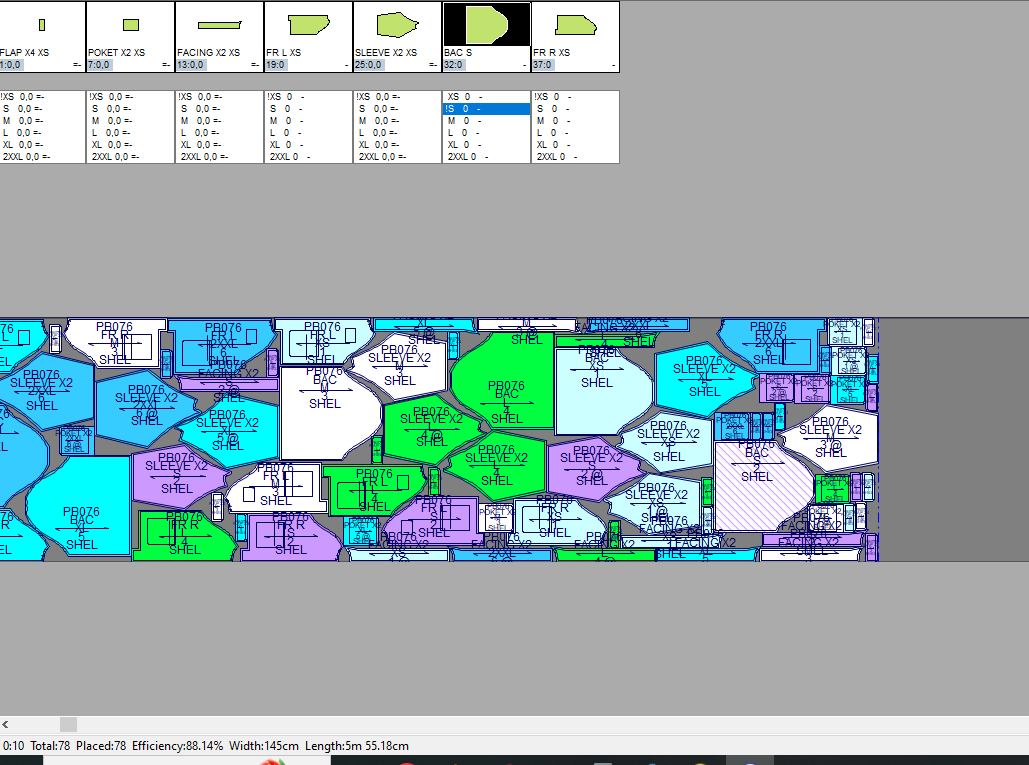This screenshot has width=1029, height=765.
Task: Select the FLAP X4 XS piece thumbnail
Action: tap(42, 25)
